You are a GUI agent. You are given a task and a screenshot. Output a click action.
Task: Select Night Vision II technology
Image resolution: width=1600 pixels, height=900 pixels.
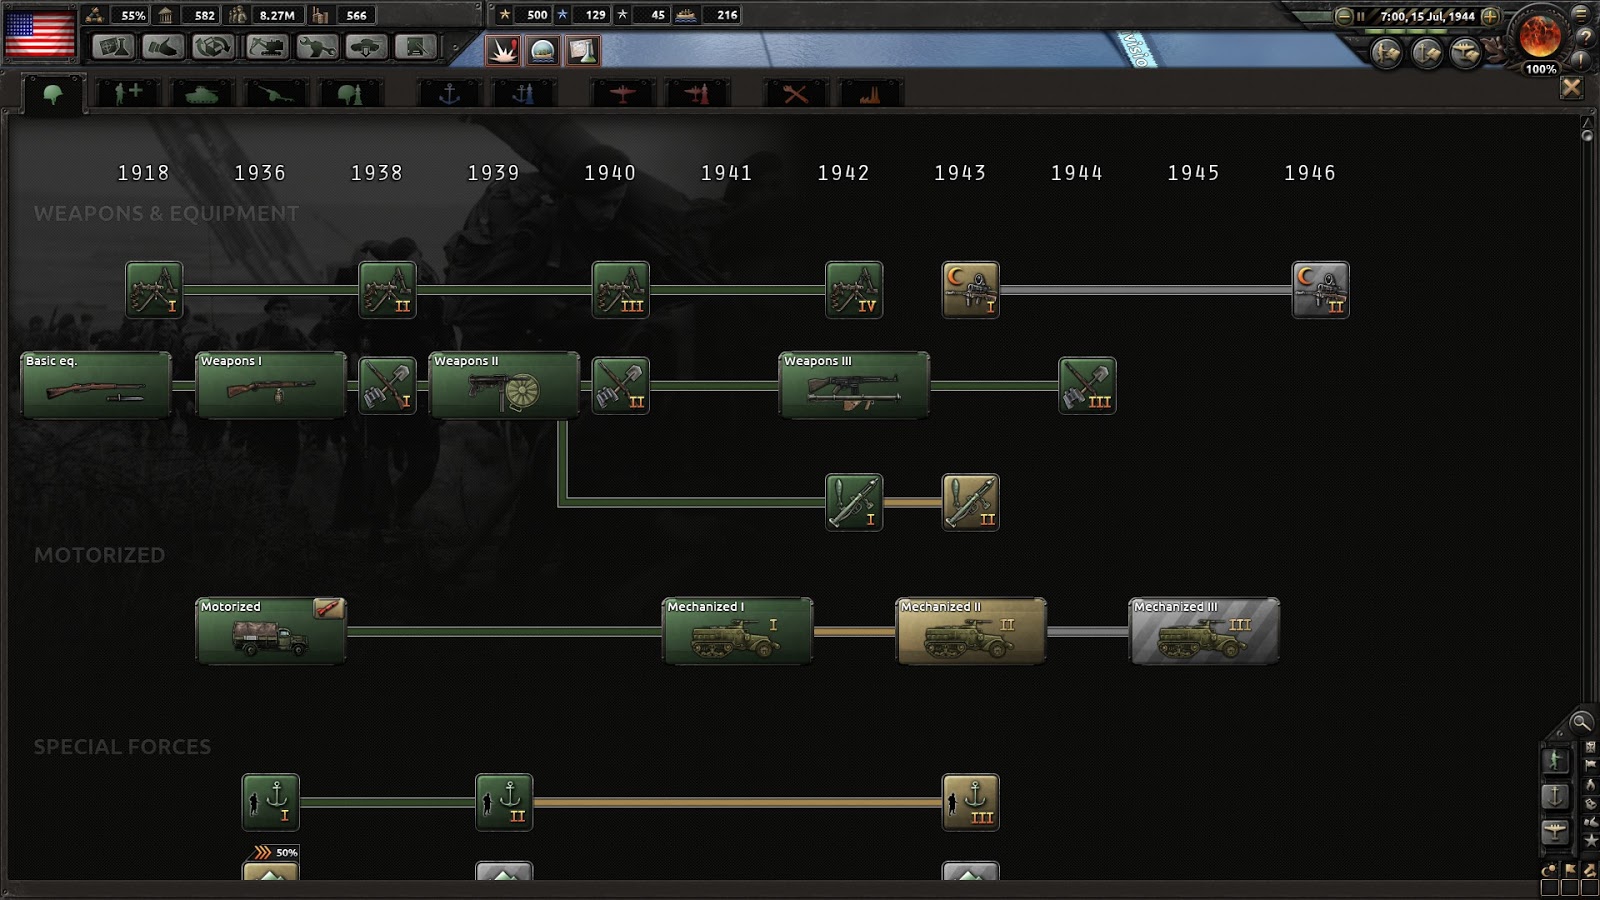click(x=1321, y=290)
